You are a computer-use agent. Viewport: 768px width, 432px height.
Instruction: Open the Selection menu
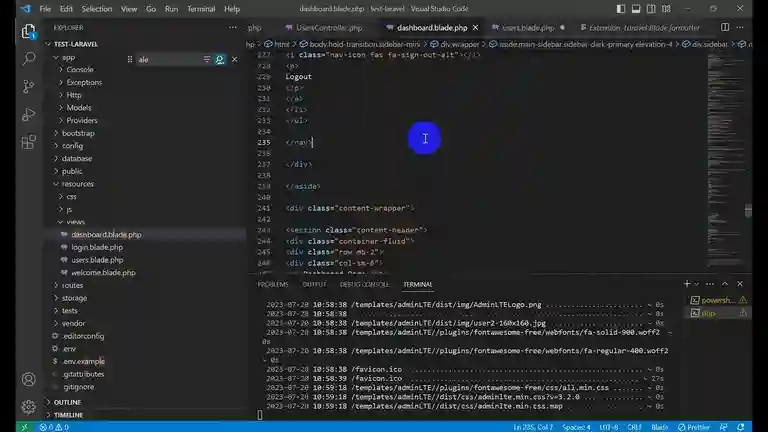(x=96, y=9)
